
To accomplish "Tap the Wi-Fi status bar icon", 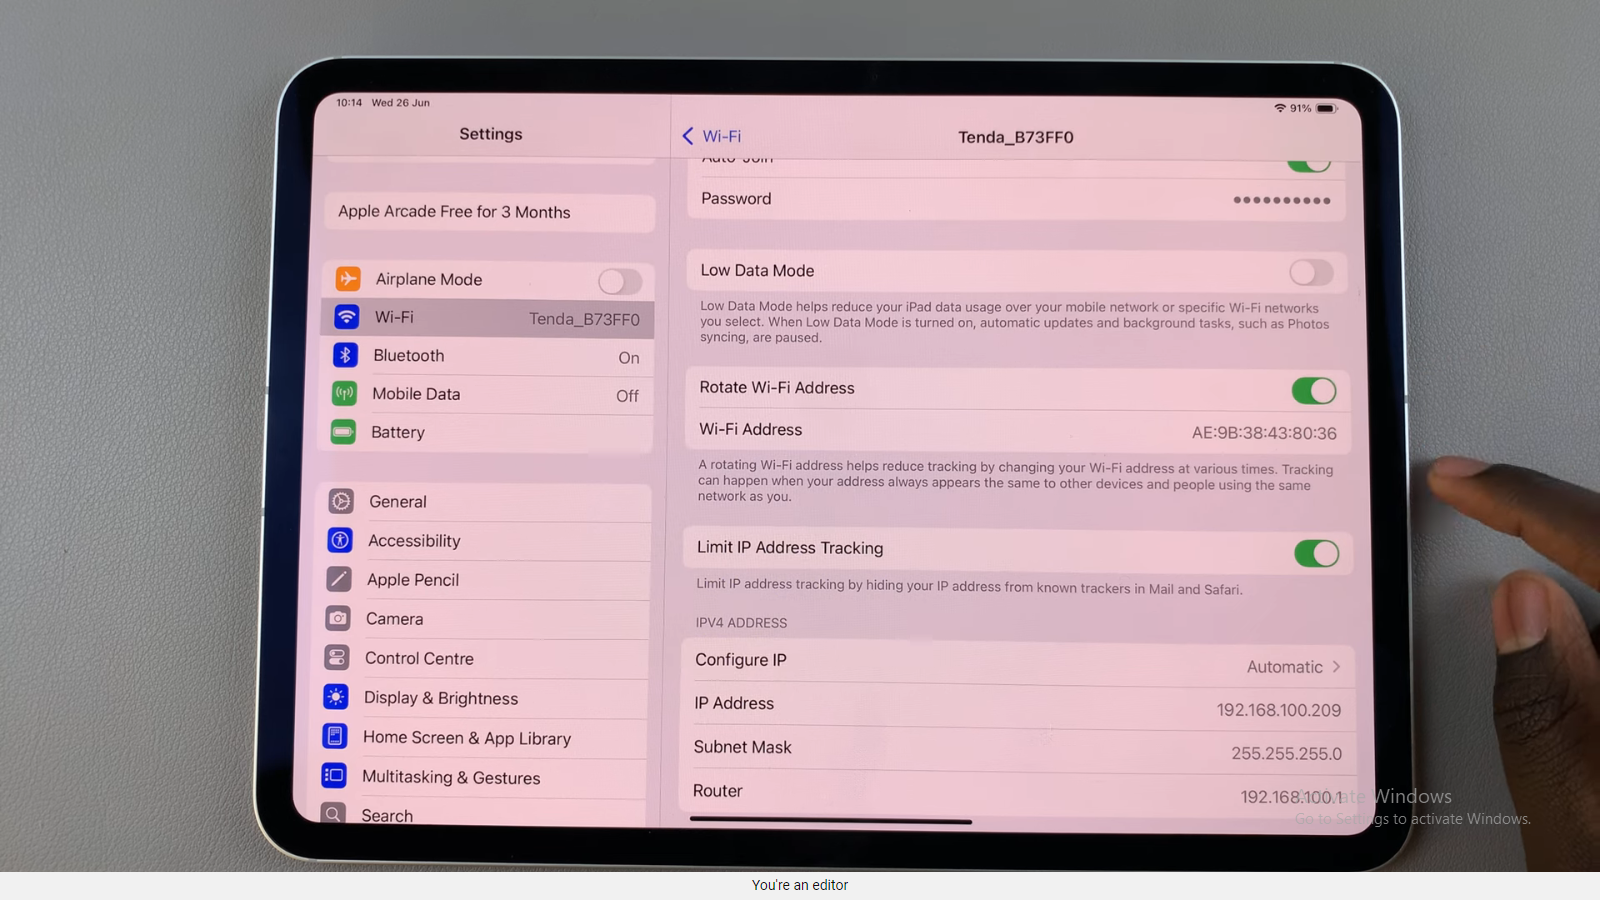I will [1280, 108].
